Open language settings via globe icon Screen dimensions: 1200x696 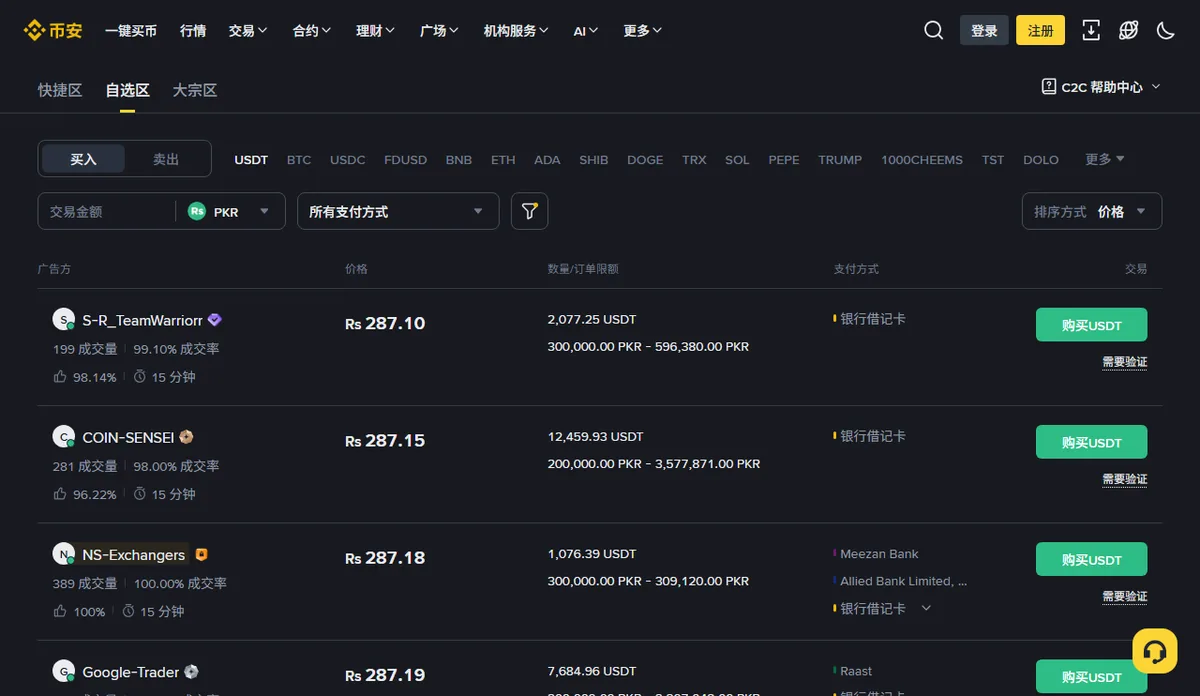tap(1128, 30)
